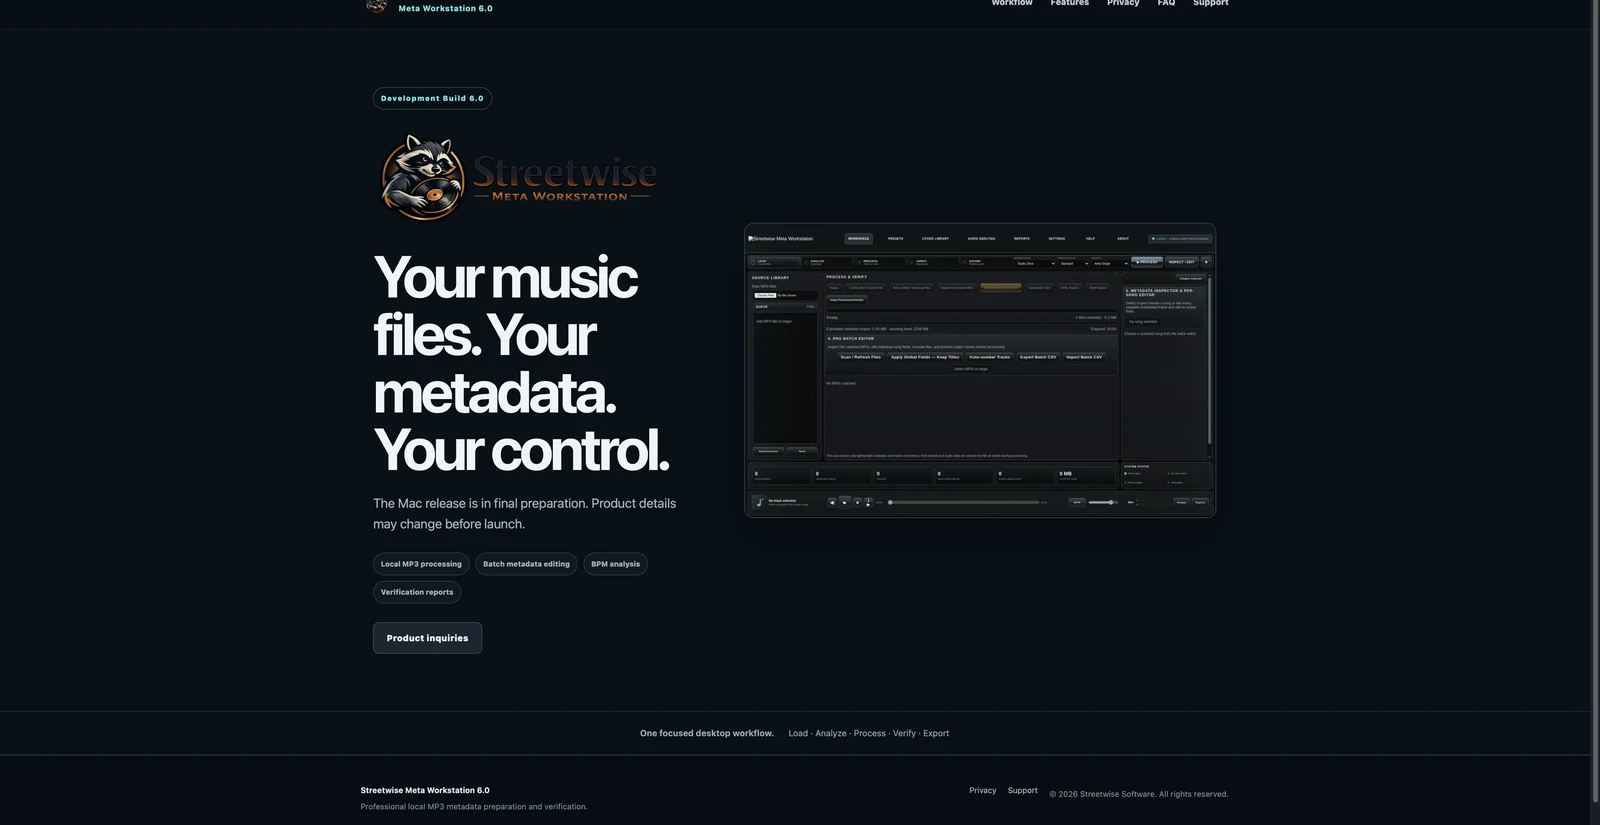
Task: Click the play icon in the player bar
Action: [845, 502]
